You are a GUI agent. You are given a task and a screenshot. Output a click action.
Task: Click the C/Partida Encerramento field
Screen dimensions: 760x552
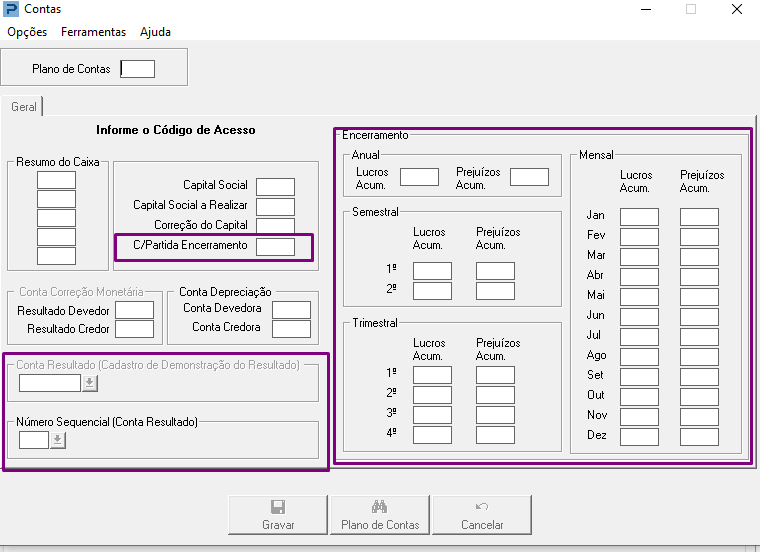(x=275, y=246)
